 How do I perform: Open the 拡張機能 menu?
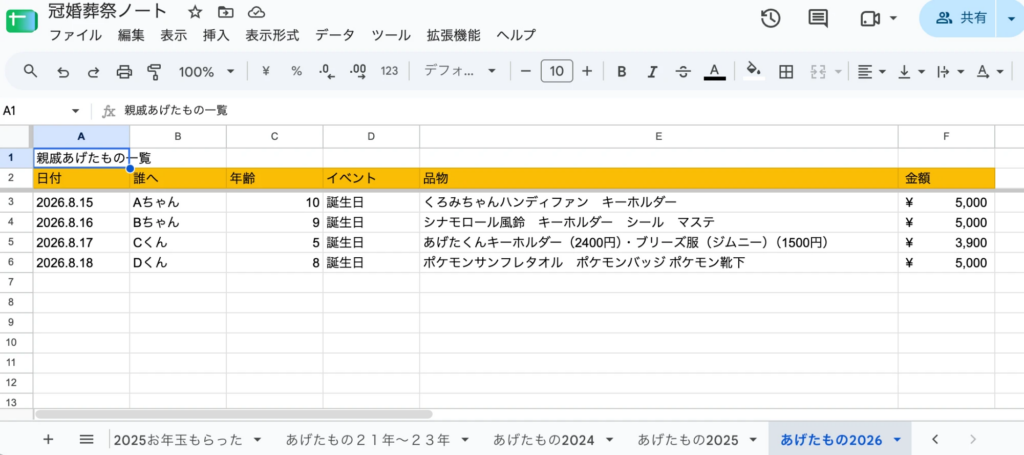[x=453, y=35]
